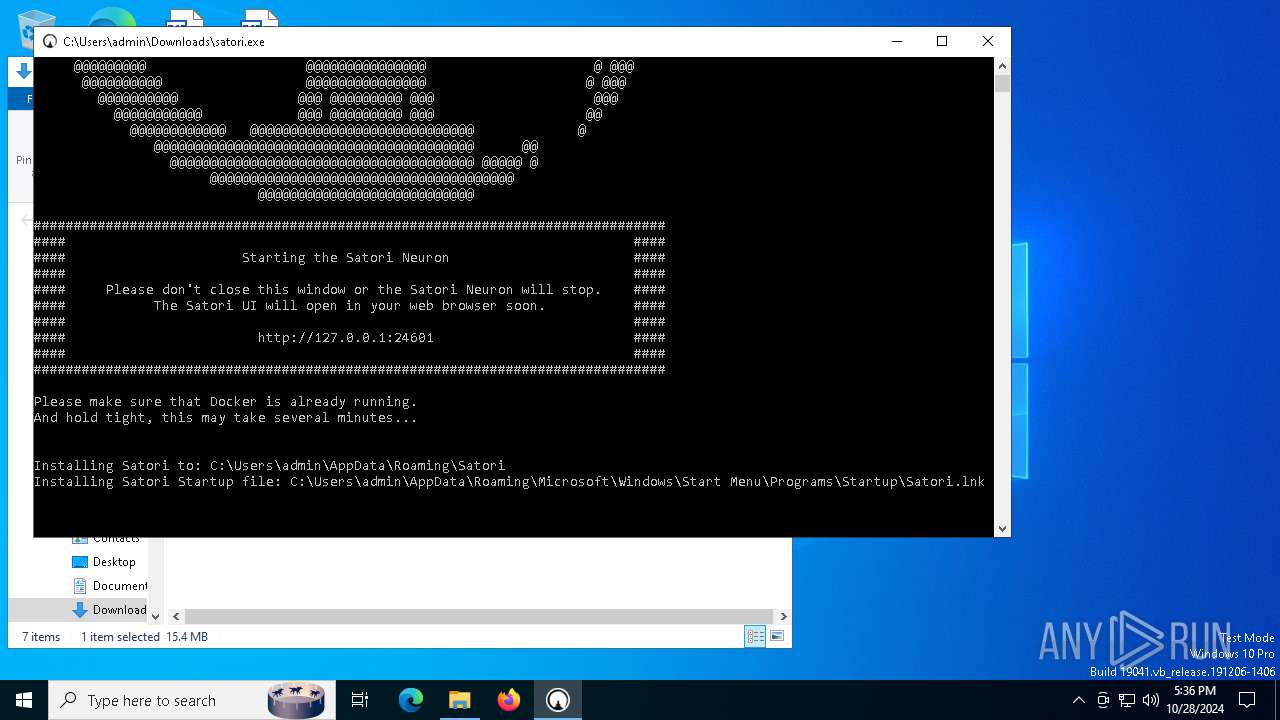Open the volume control in system tray
Screen dimensions: 1280x720
(x=1150, y=700)
